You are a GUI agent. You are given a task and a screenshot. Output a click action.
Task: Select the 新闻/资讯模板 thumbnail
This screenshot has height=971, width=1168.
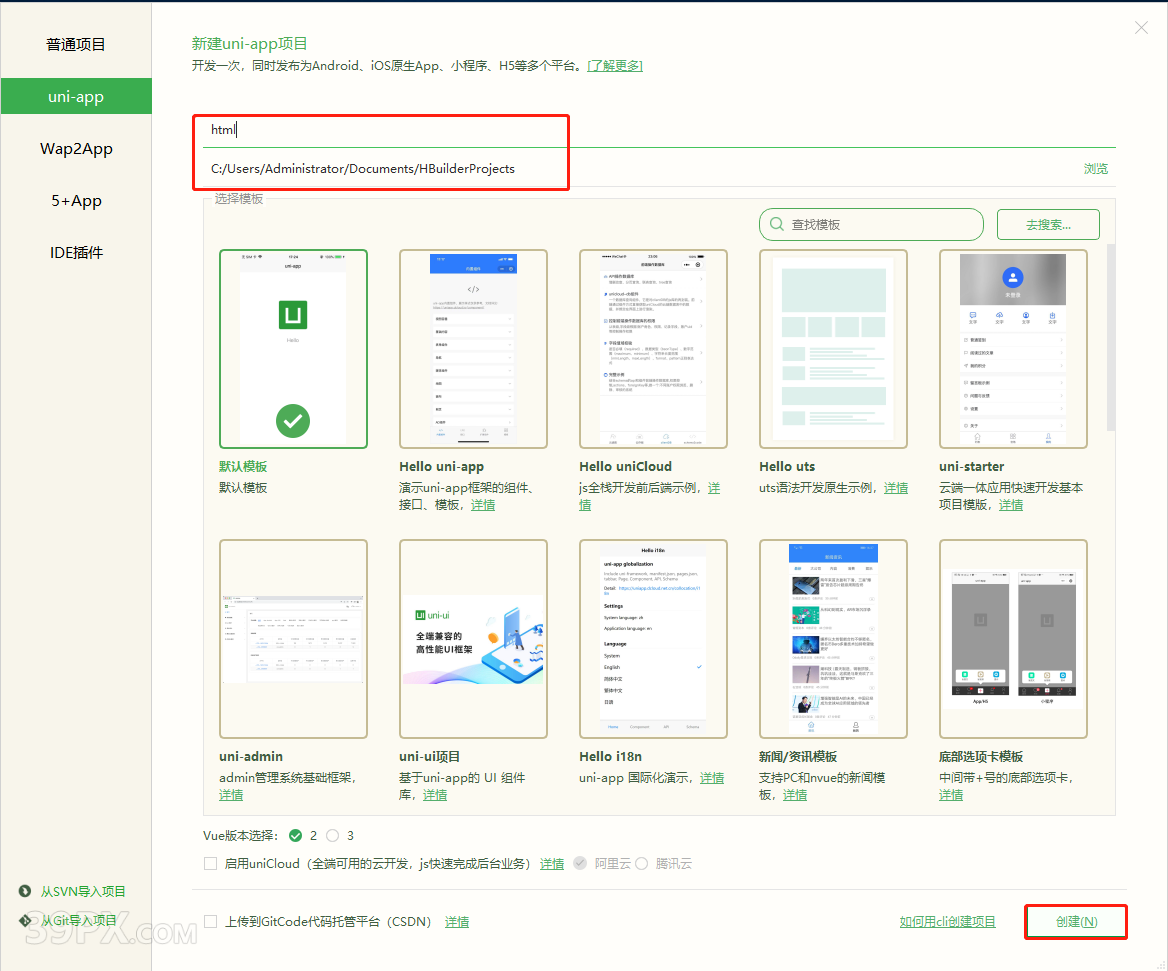(x=834, y=639)
